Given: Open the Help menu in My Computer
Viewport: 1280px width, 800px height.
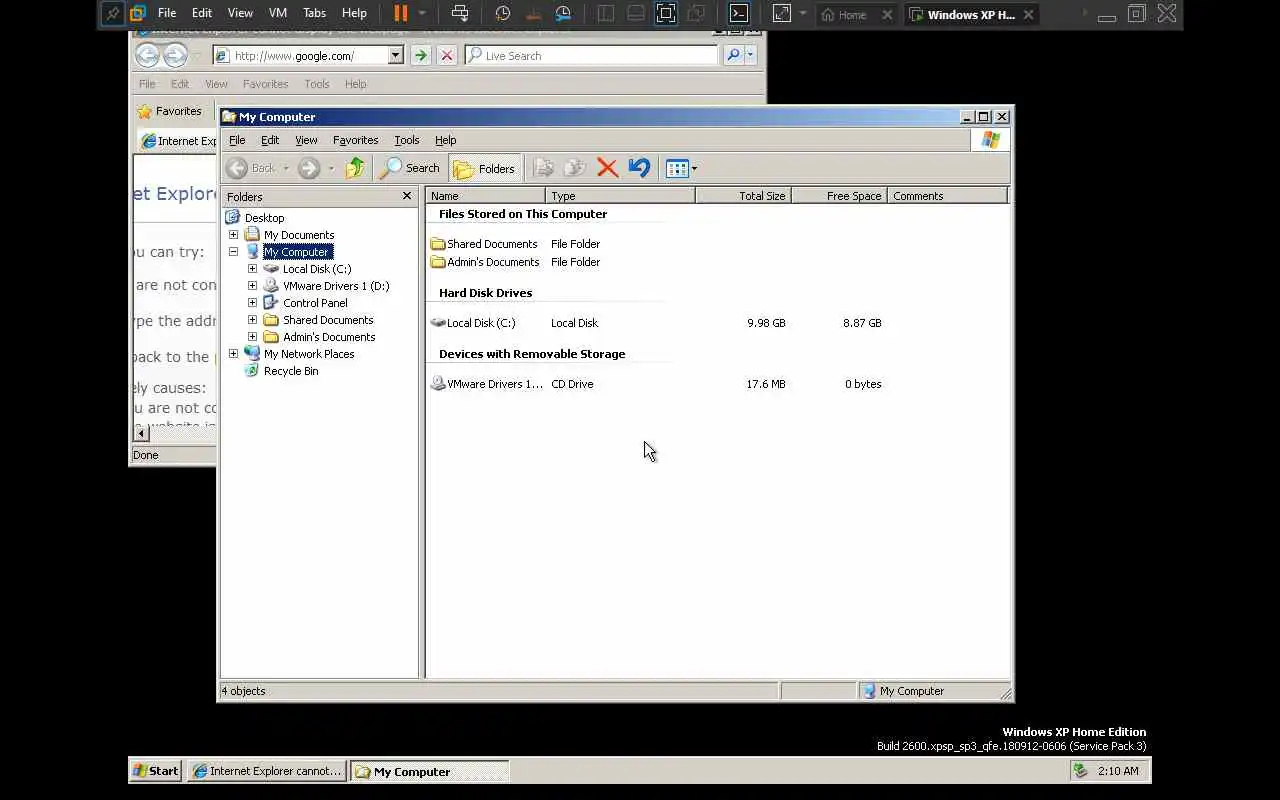Looking at the screenshot, I should [445, 140].
